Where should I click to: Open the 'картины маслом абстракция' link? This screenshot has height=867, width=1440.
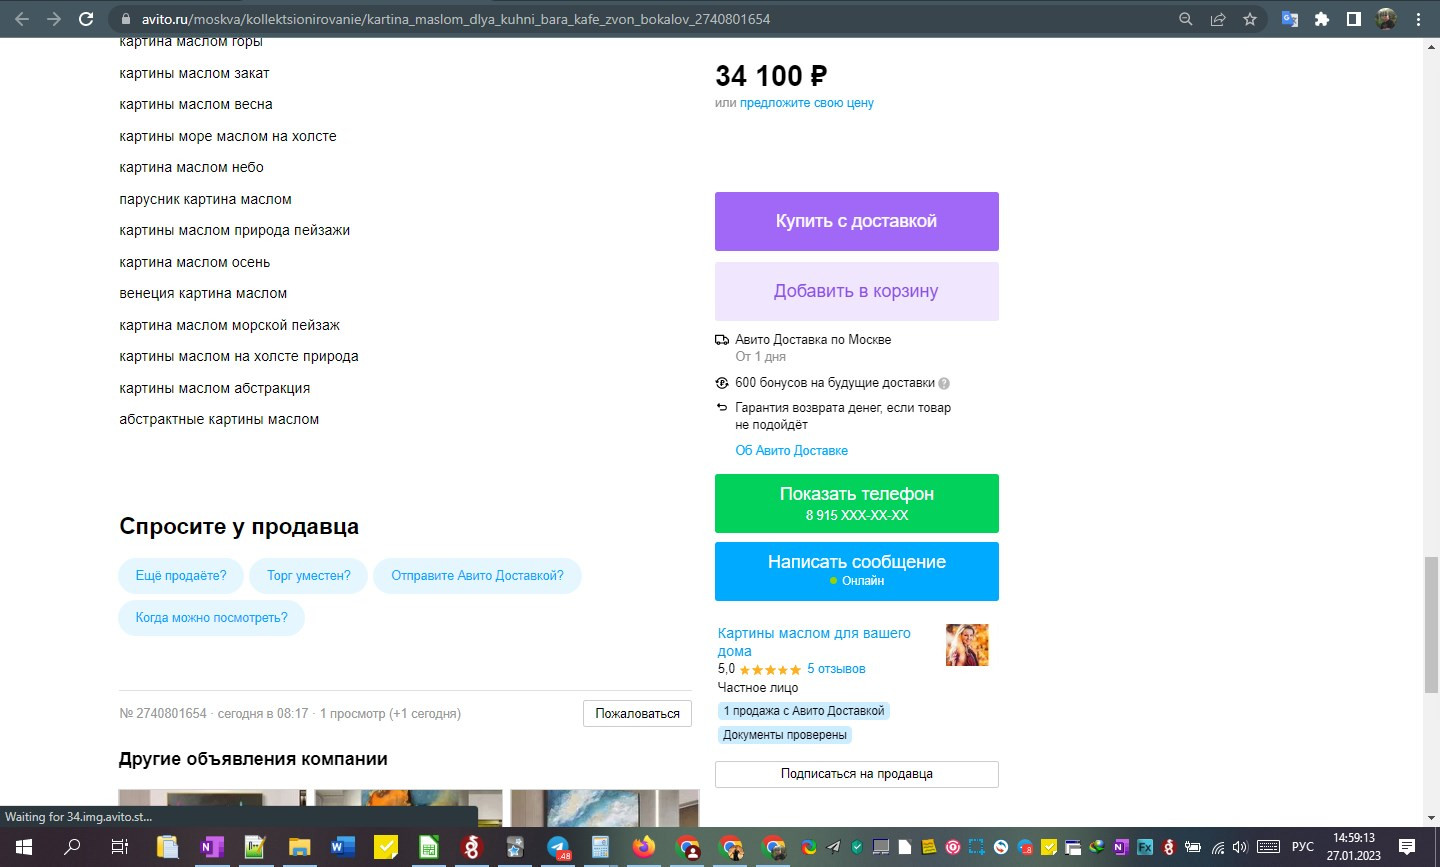coord(215,388)
